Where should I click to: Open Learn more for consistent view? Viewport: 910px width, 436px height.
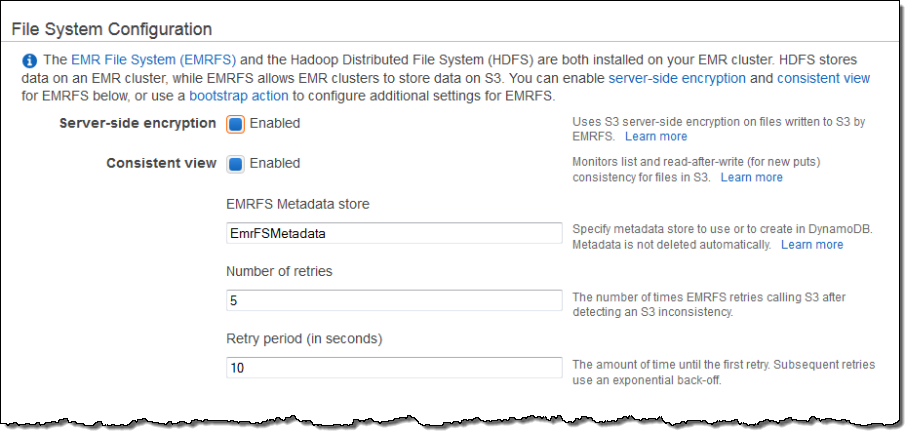(751, 177)
